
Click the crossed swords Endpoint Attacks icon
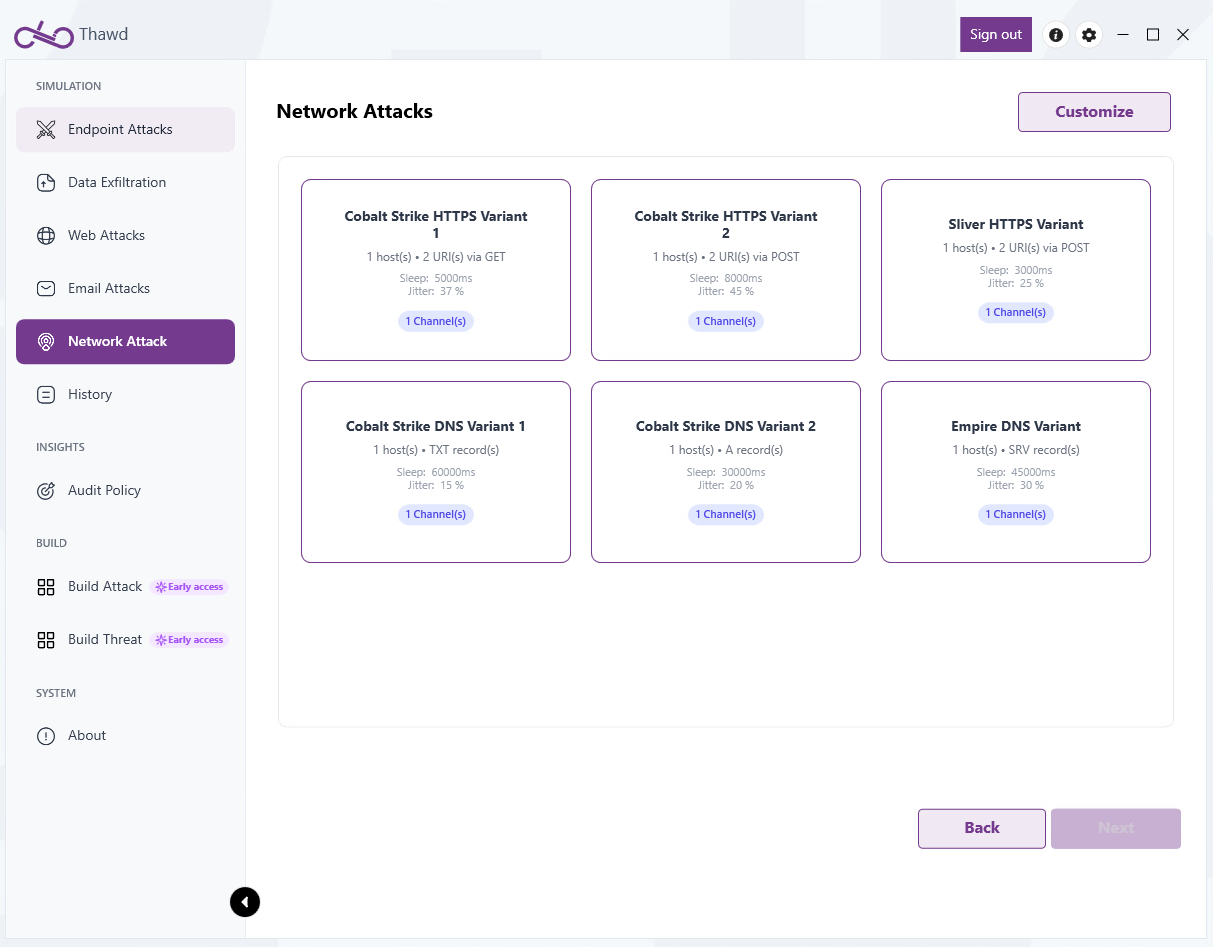[46, 130]
